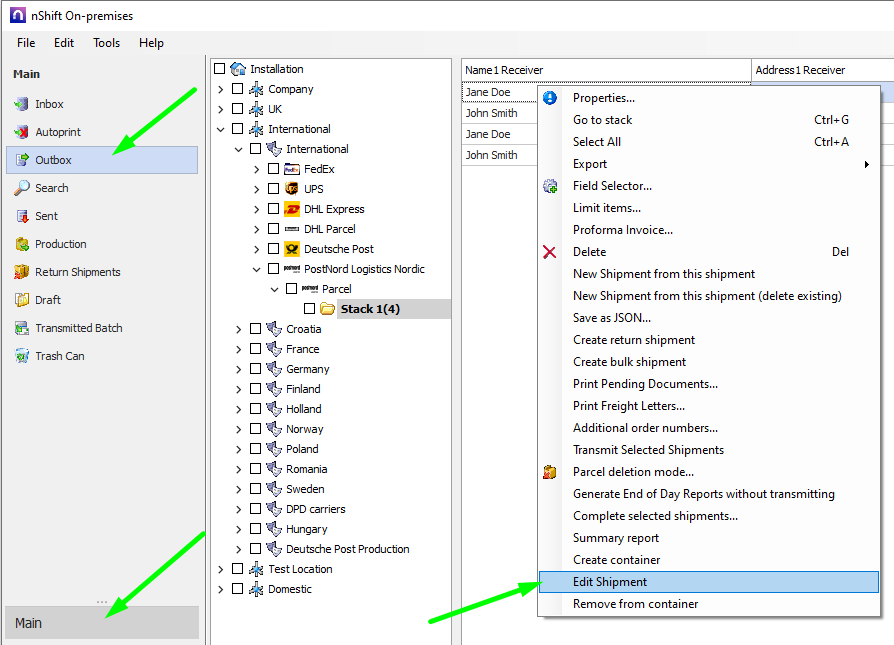The image size is (894, 645).
Task: Click the Production icon in sidebar
Action: tap(22, 244)
